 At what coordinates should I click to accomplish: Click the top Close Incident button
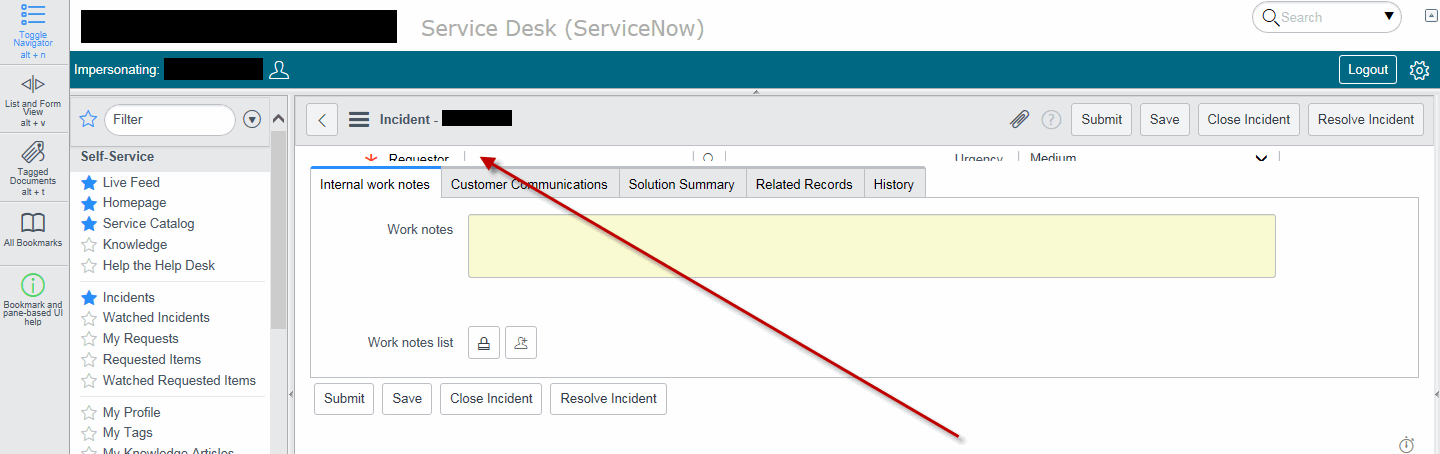1249,119
